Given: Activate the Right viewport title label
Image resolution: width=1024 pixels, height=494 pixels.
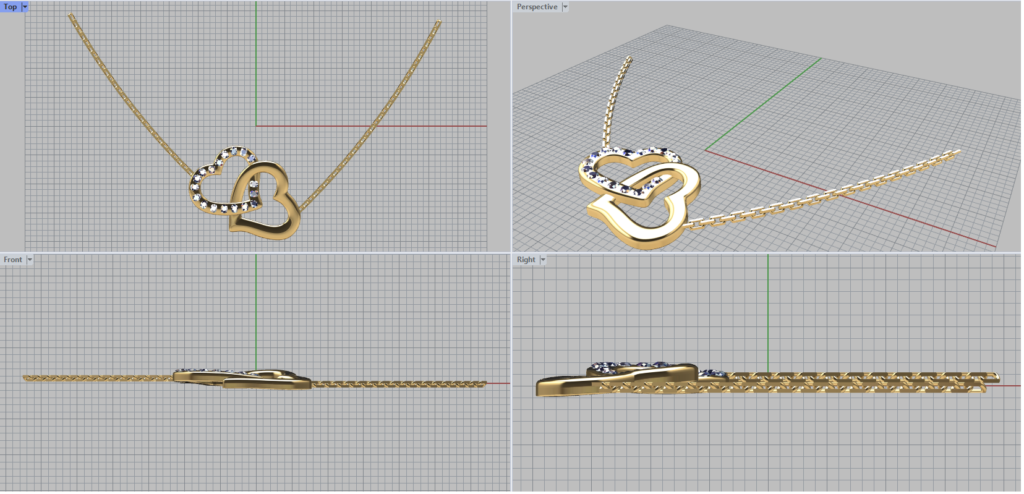Looking at the screenshot, I should pyautogui.click(x=525, y=260).
